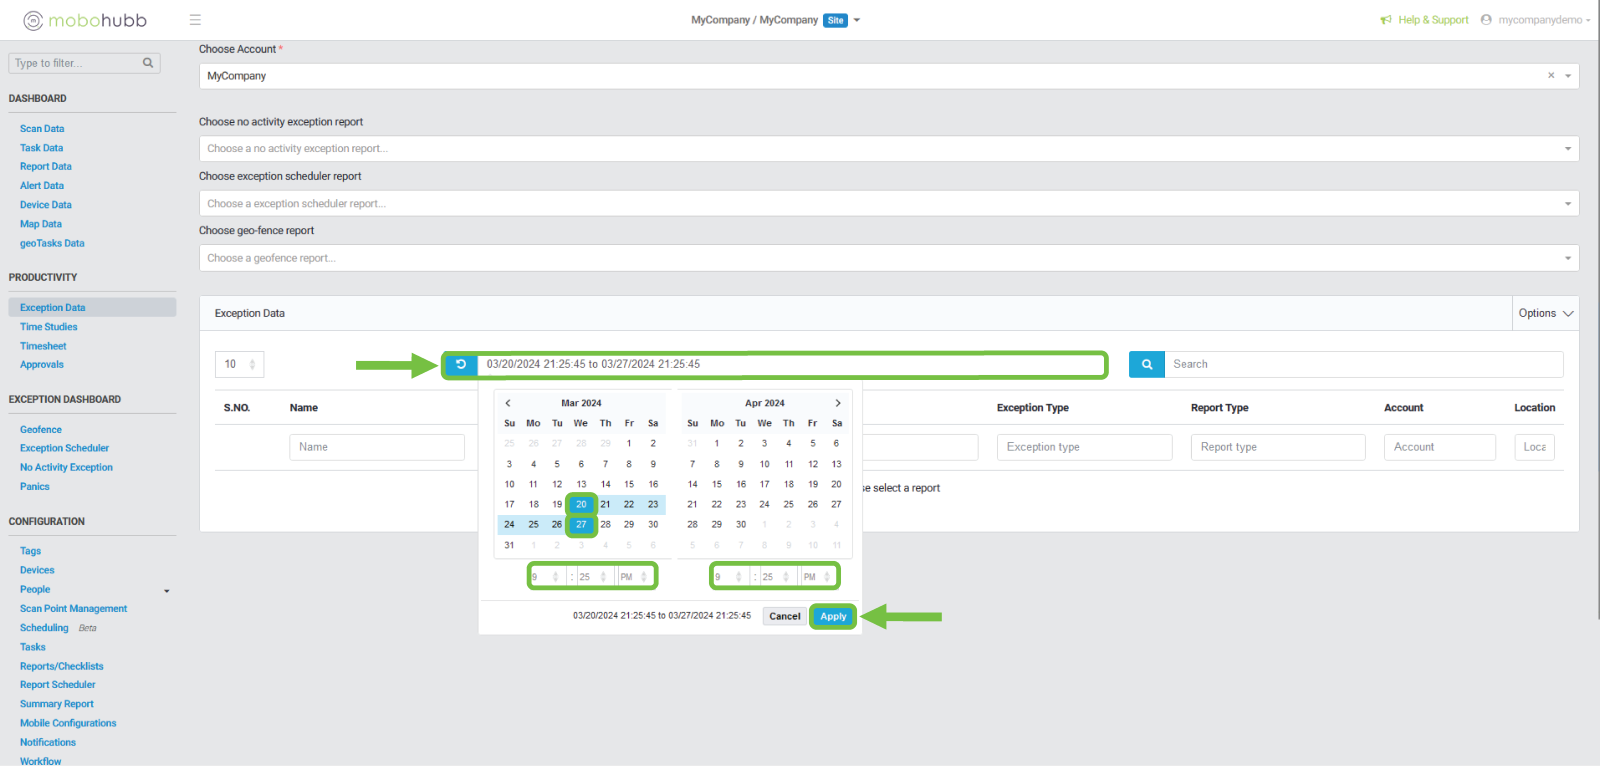The width and height of the screenshot is (1600, 766).
Task: Expand the People sidebar submenu
Action: [166, 590]
